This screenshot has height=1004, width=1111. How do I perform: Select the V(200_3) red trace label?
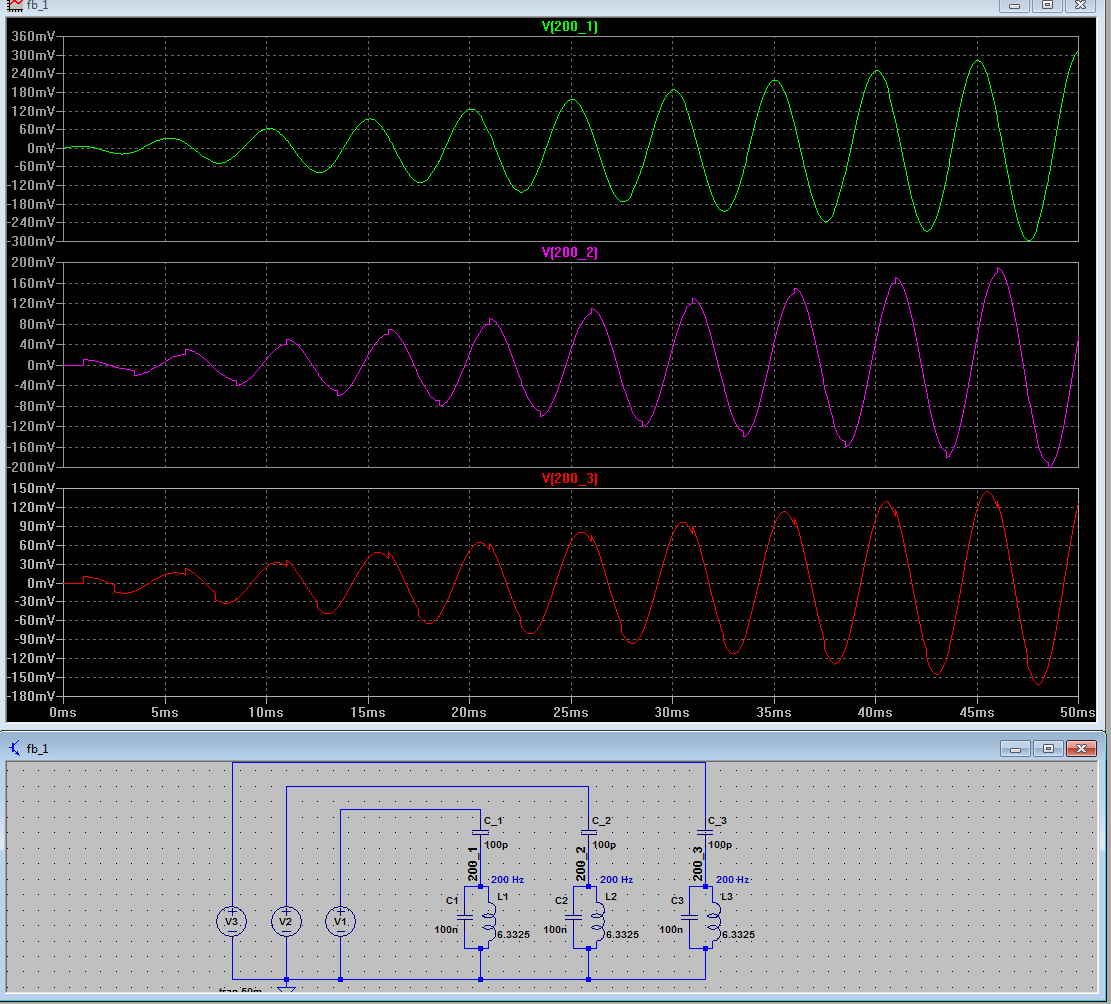pyautogui.click(x=570, y=478)
